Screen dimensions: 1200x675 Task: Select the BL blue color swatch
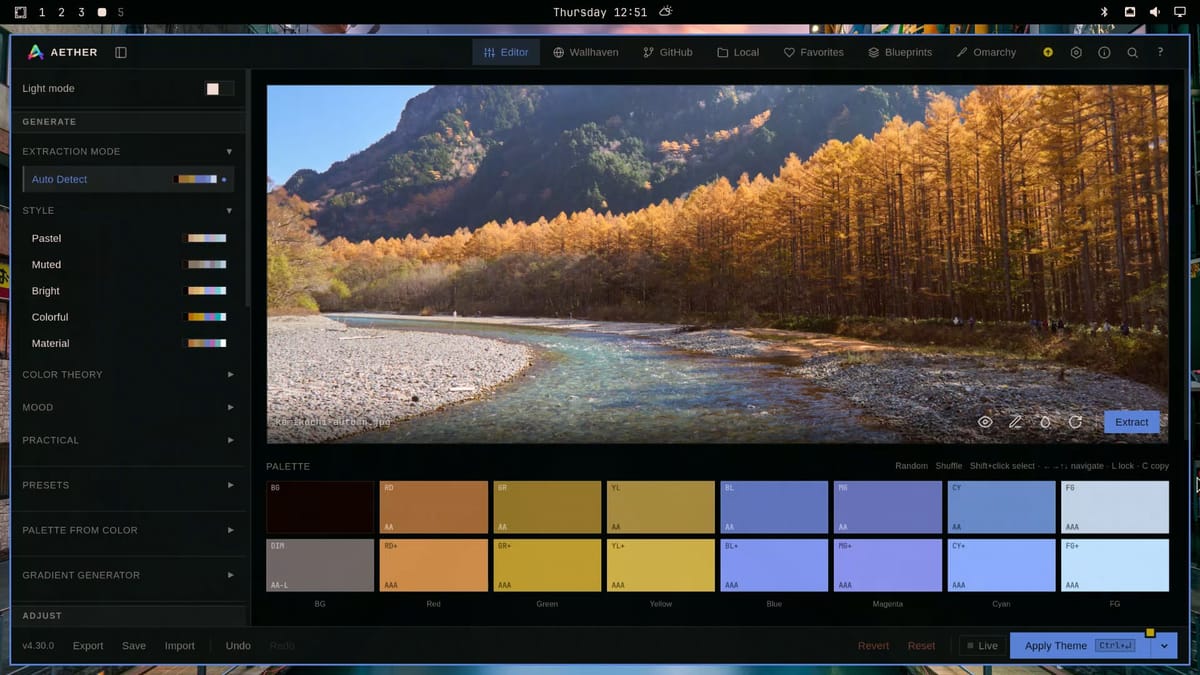(774, 507)
